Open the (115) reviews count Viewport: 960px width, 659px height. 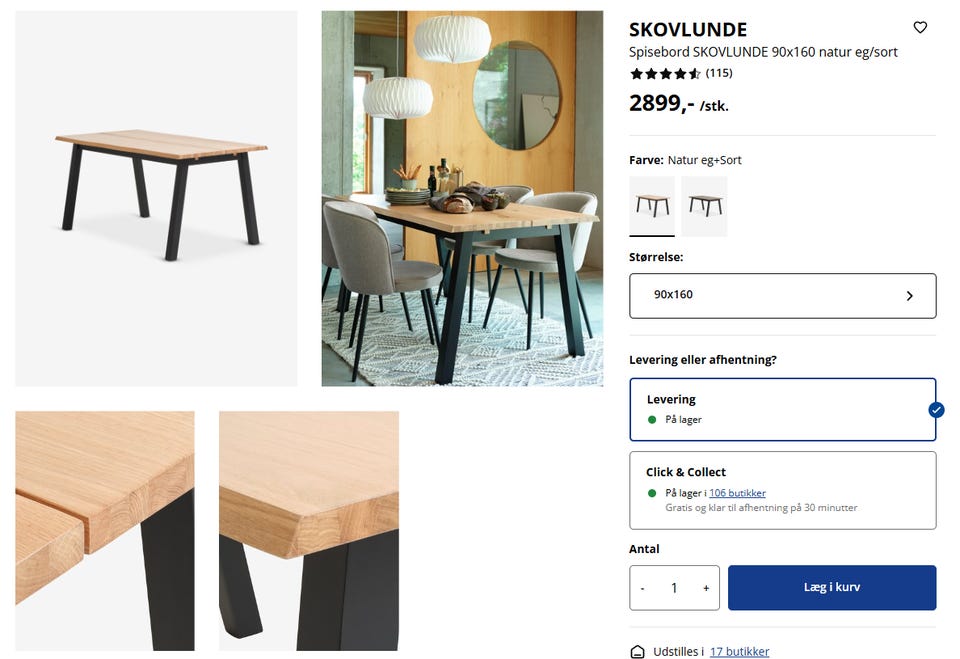point(719,73)
